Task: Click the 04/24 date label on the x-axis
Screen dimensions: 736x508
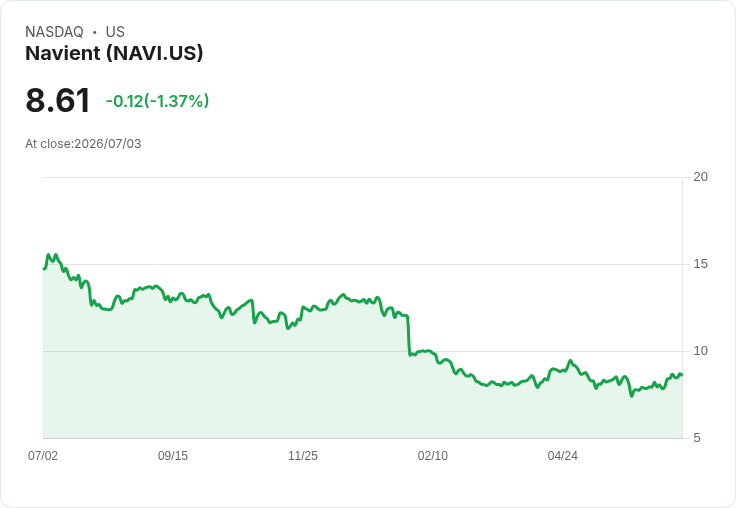Action: coord(563,456)
